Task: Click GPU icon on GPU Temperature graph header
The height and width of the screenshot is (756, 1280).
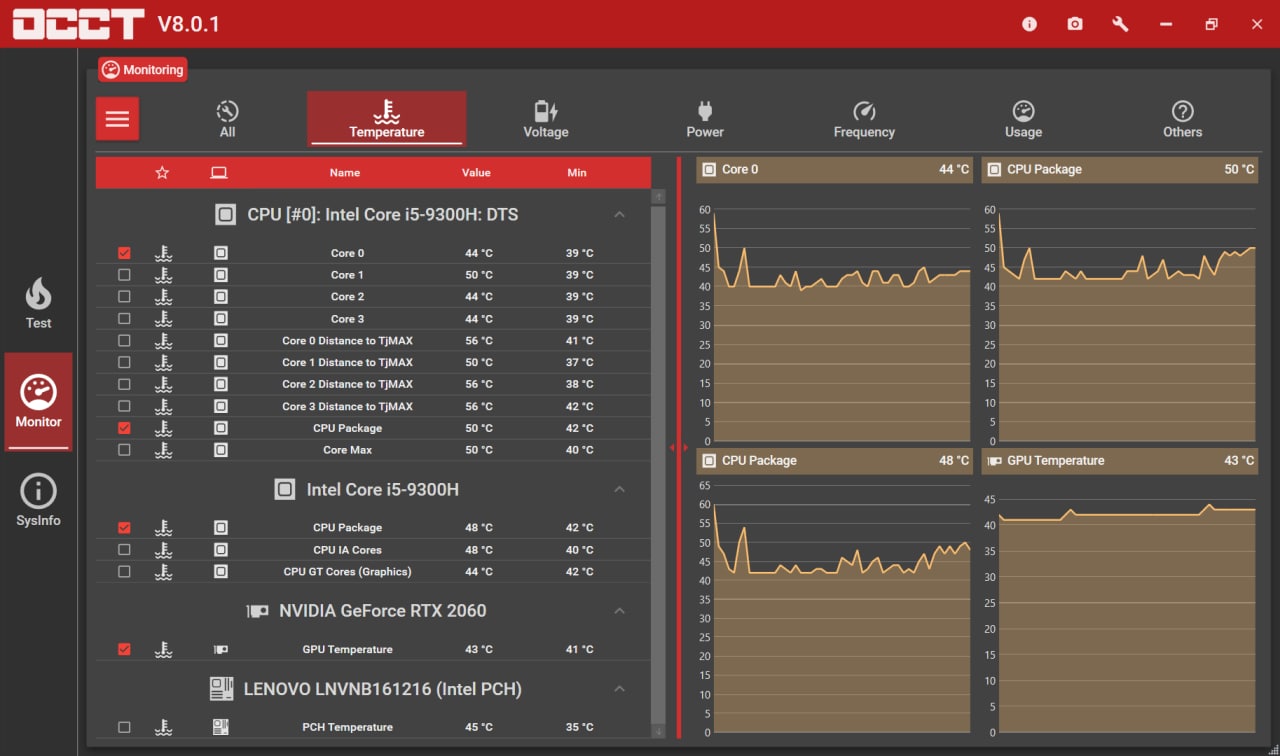Action: [994, 461]
